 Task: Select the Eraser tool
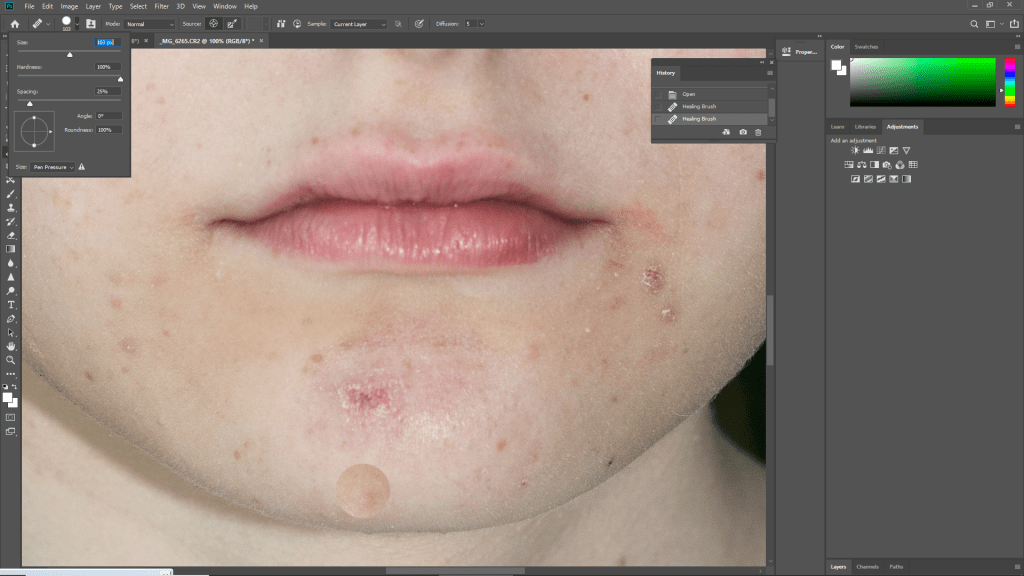click(11, 235)
